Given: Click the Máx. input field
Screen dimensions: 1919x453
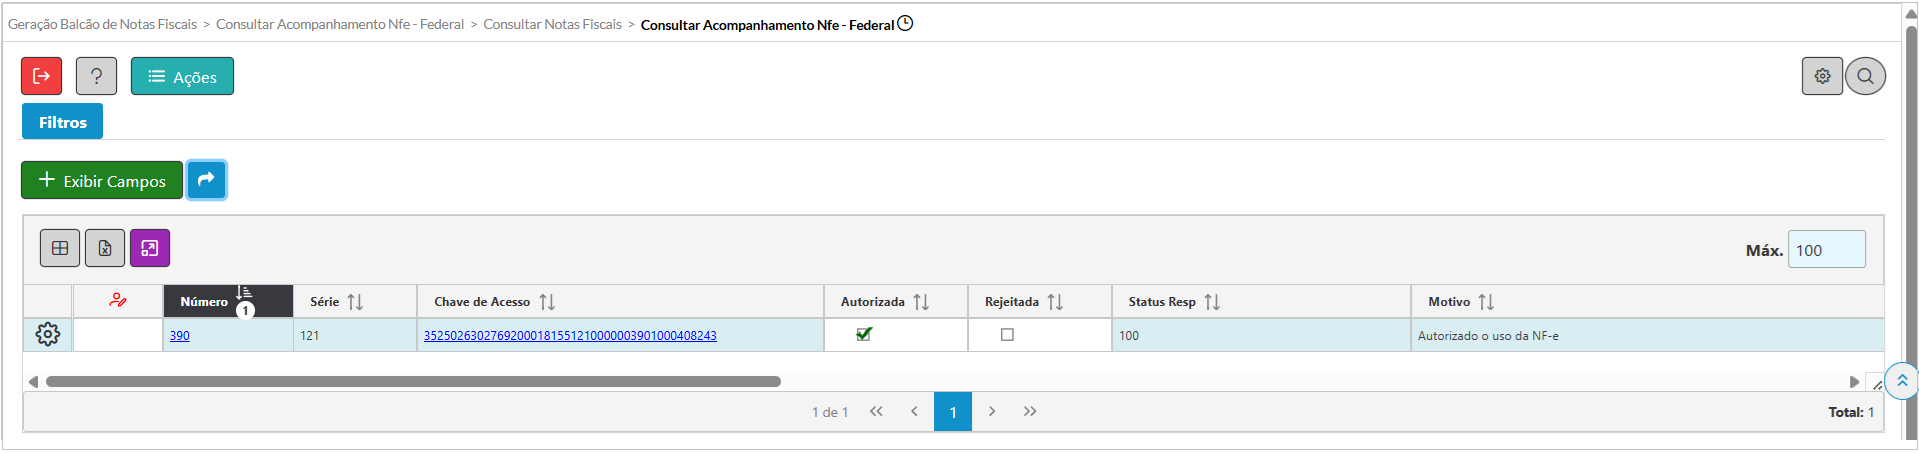Looking at the screenshot, I should tap(1826, 250).
